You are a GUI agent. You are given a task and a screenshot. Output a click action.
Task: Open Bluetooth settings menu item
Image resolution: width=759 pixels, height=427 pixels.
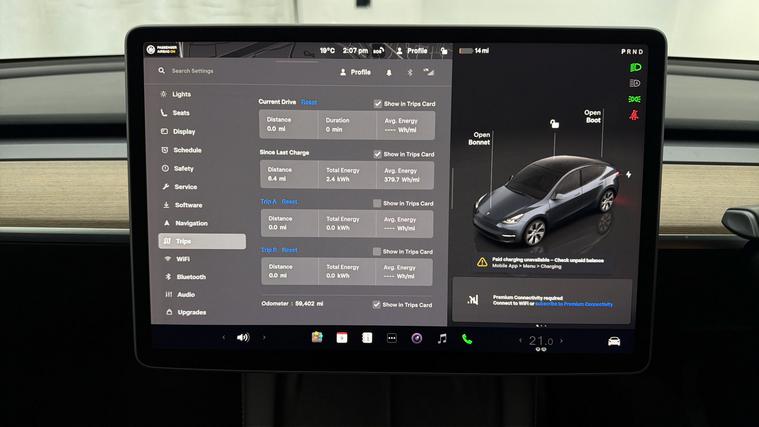point(190,277)
